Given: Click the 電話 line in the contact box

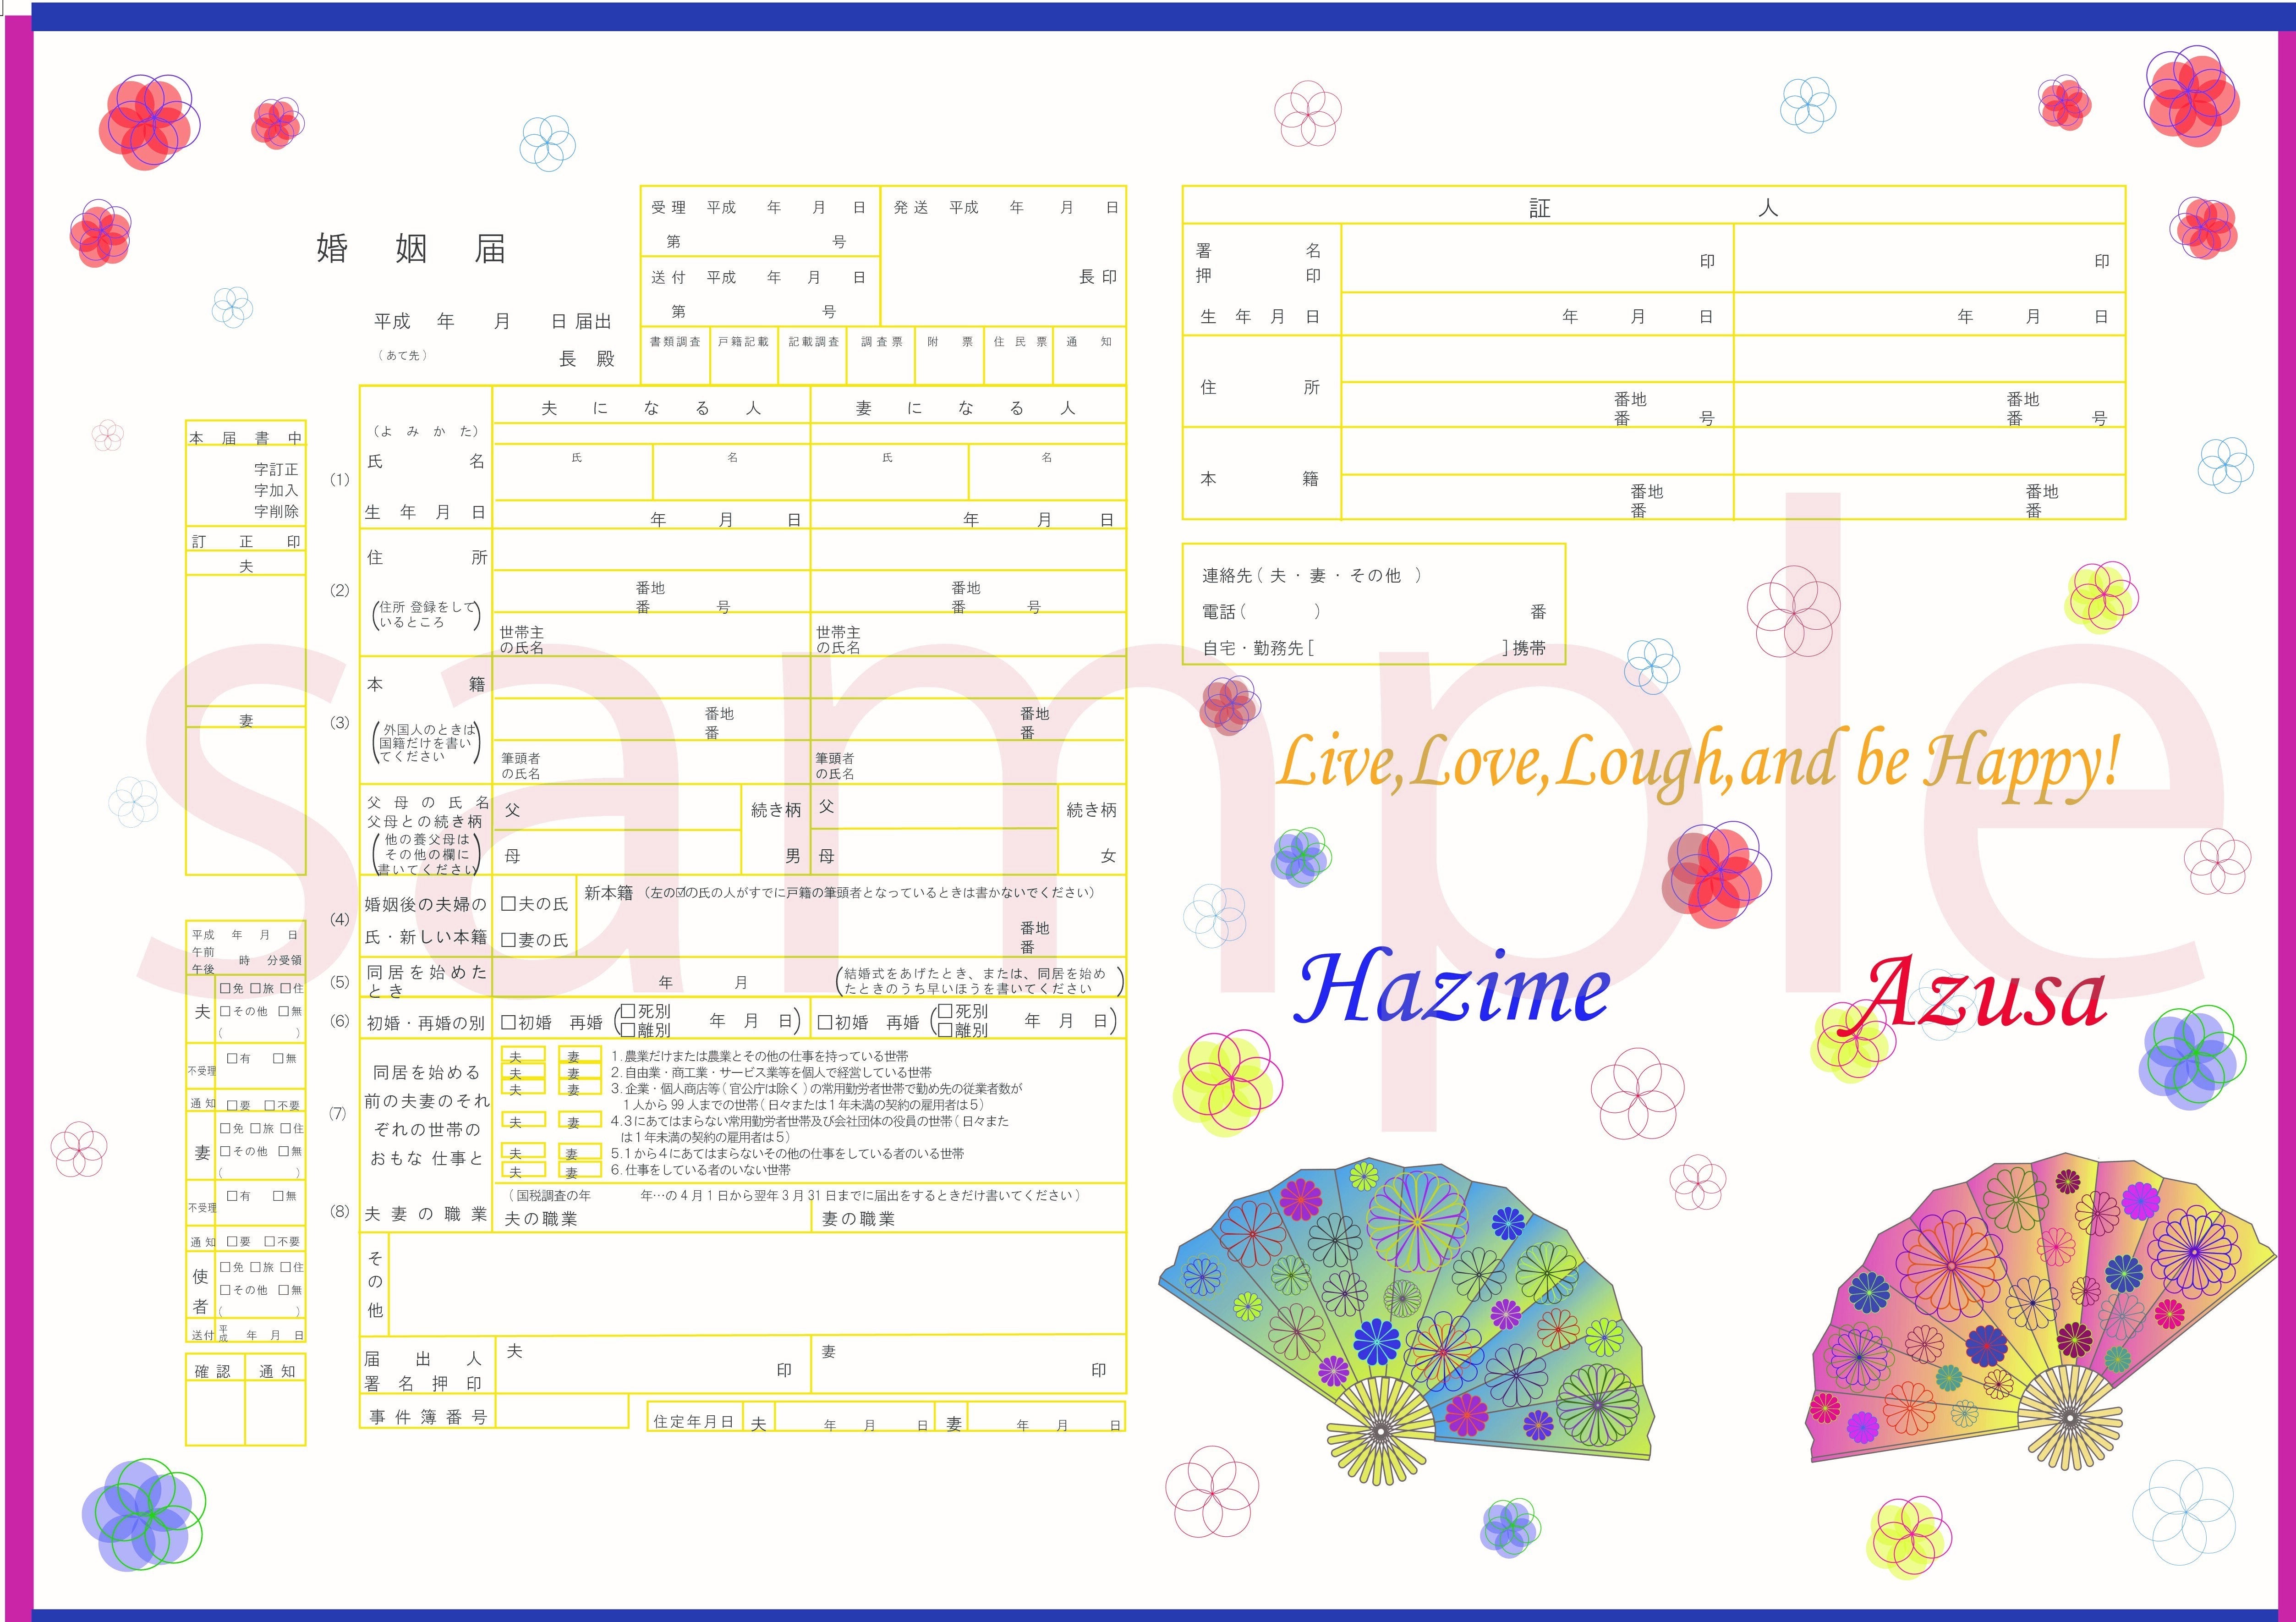Looking at the screenshot, I should point(1374,612).
